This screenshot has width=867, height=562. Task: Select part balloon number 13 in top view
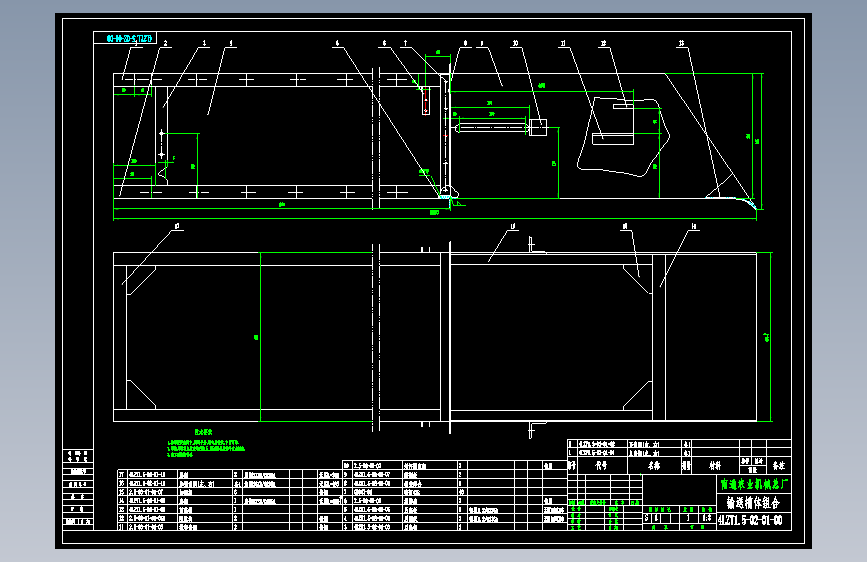681,43
